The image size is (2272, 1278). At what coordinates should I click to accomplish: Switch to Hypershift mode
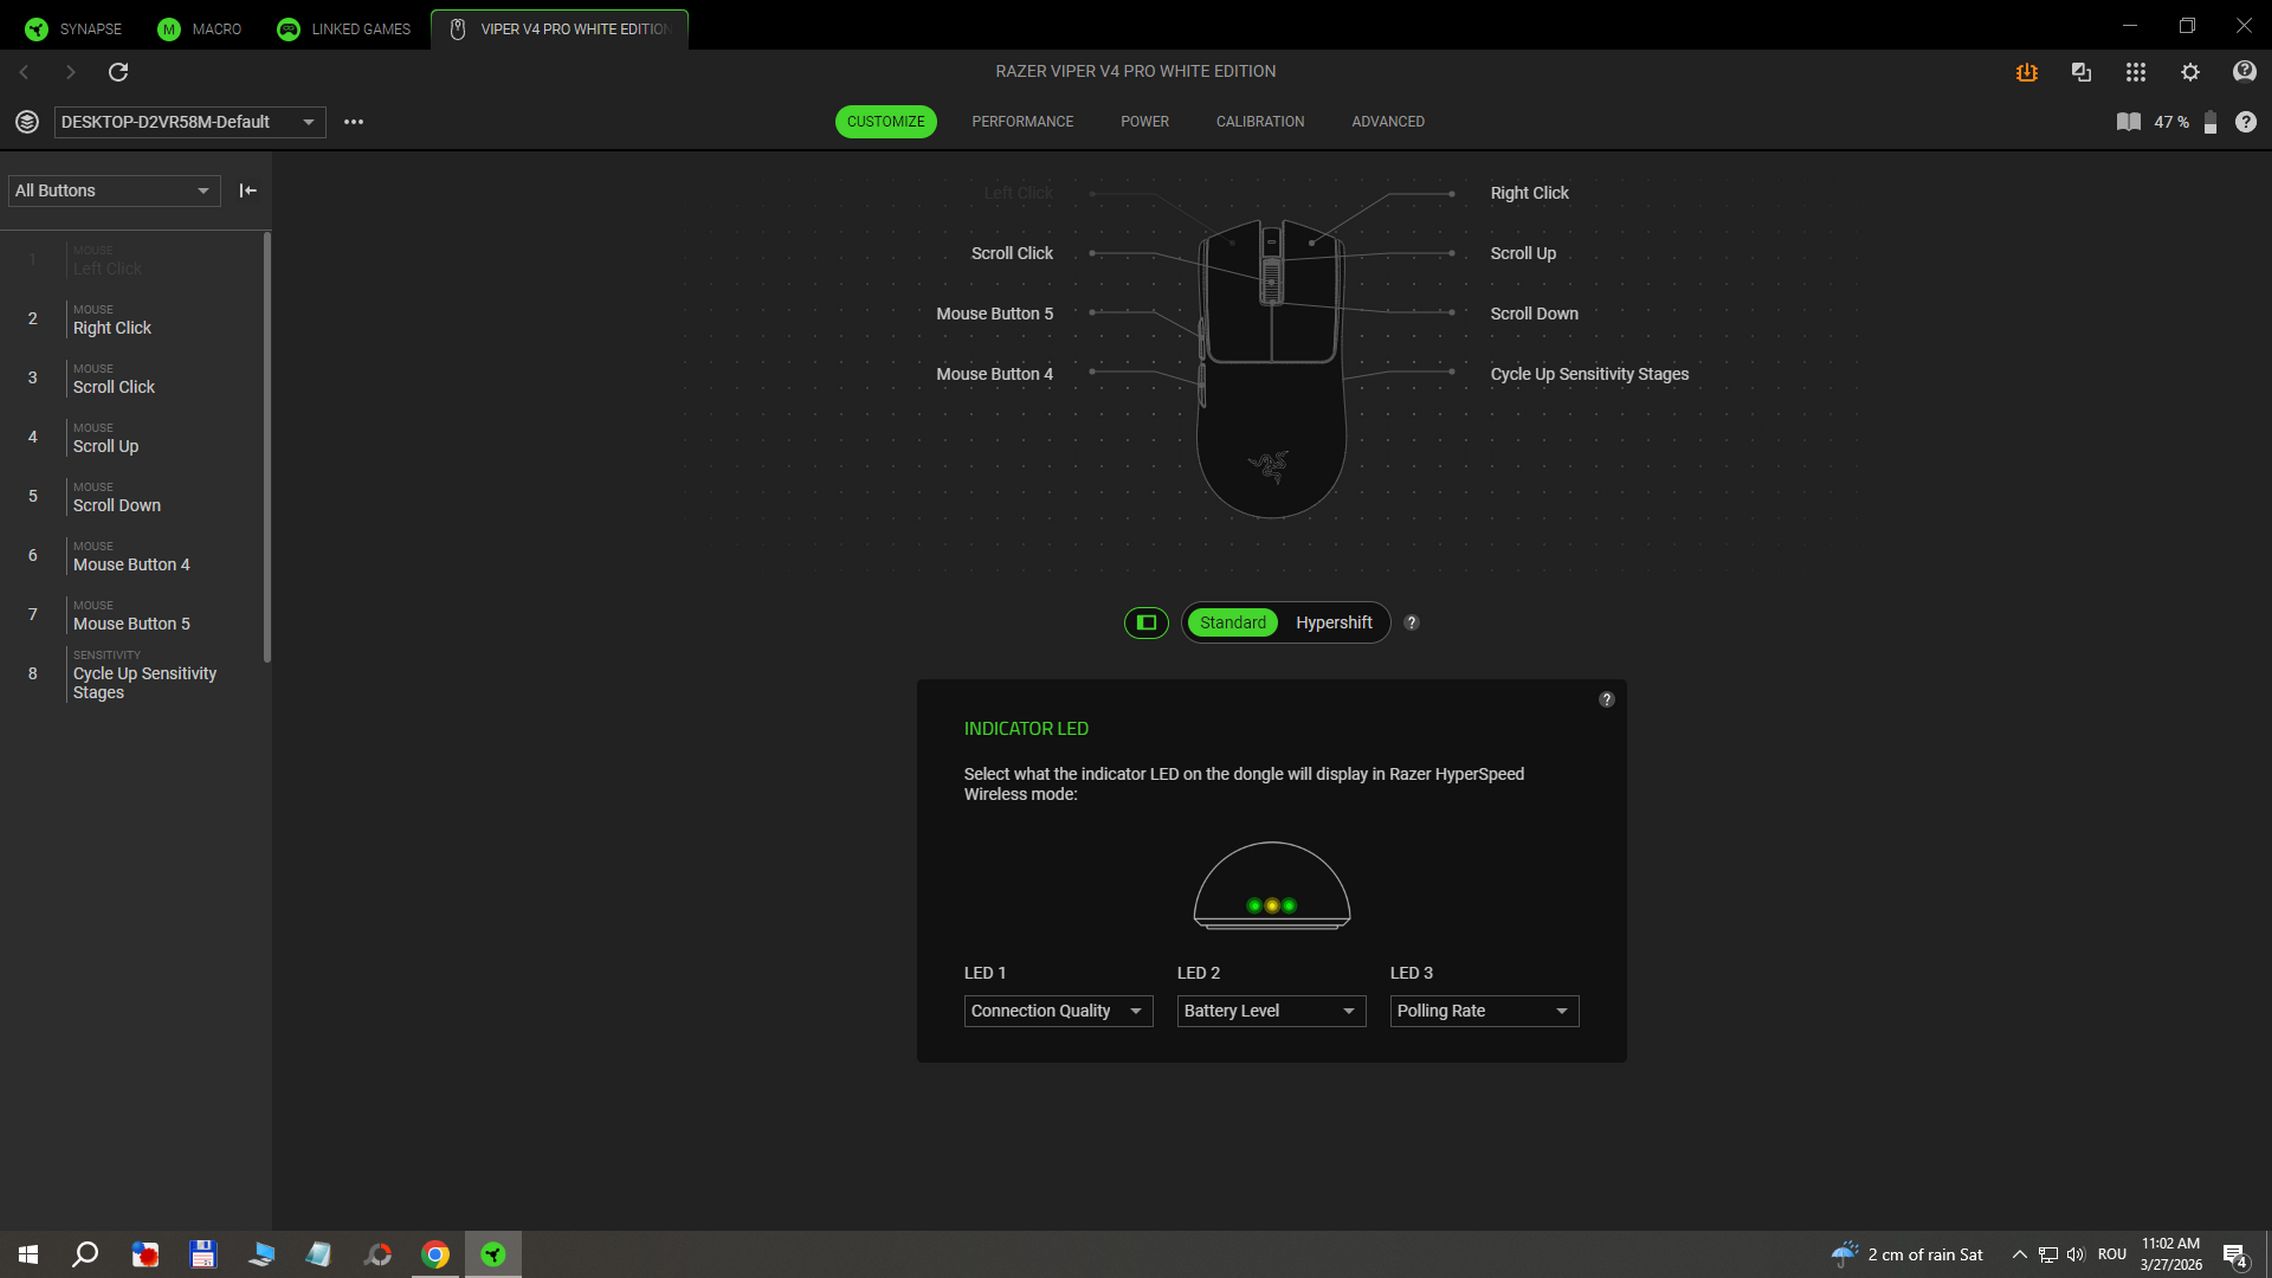point(1333,623)
